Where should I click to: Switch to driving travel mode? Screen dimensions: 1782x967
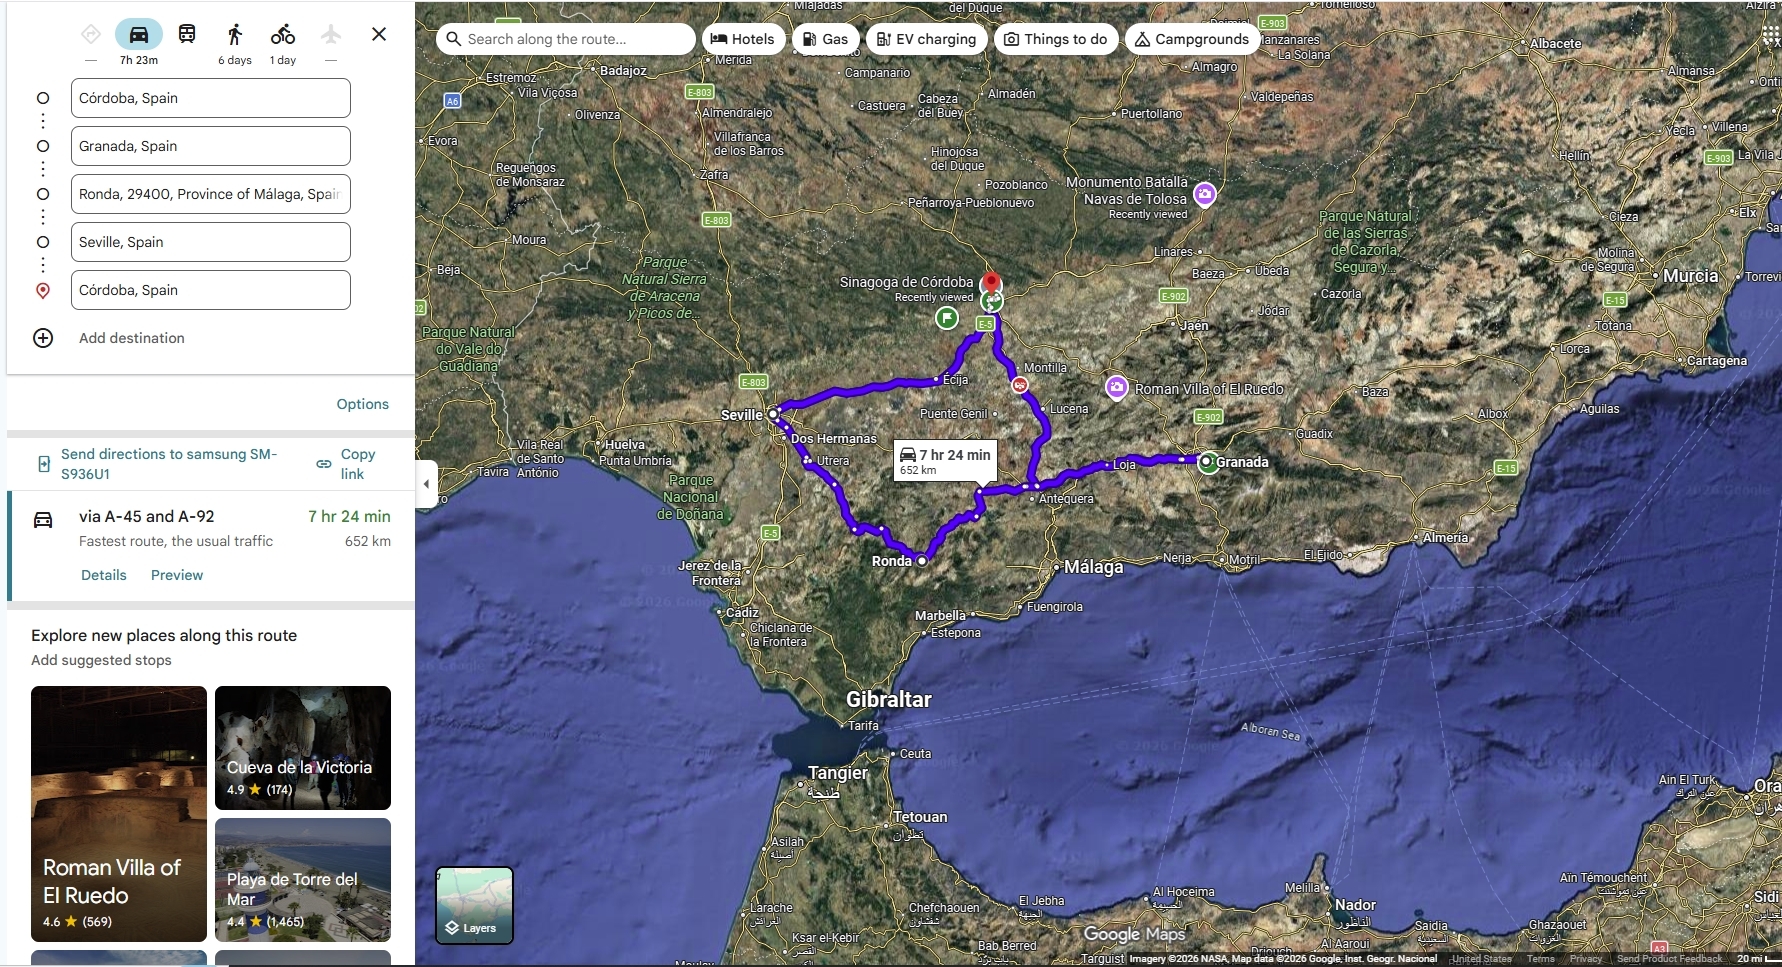point(139,35)
